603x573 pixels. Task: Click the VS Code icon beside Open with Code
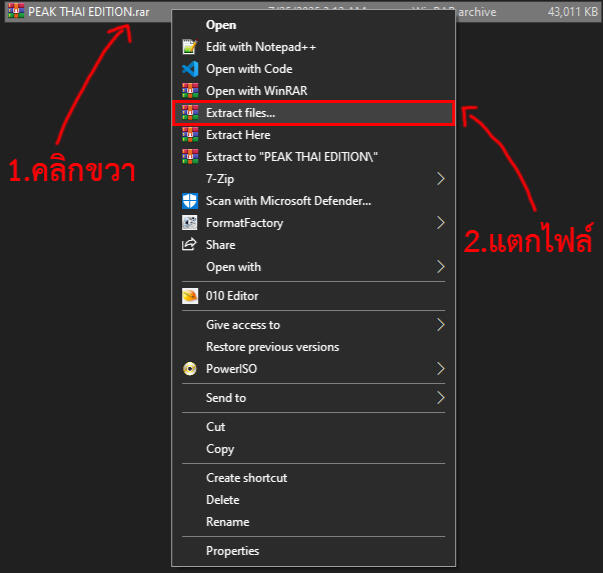coord(190,69)
